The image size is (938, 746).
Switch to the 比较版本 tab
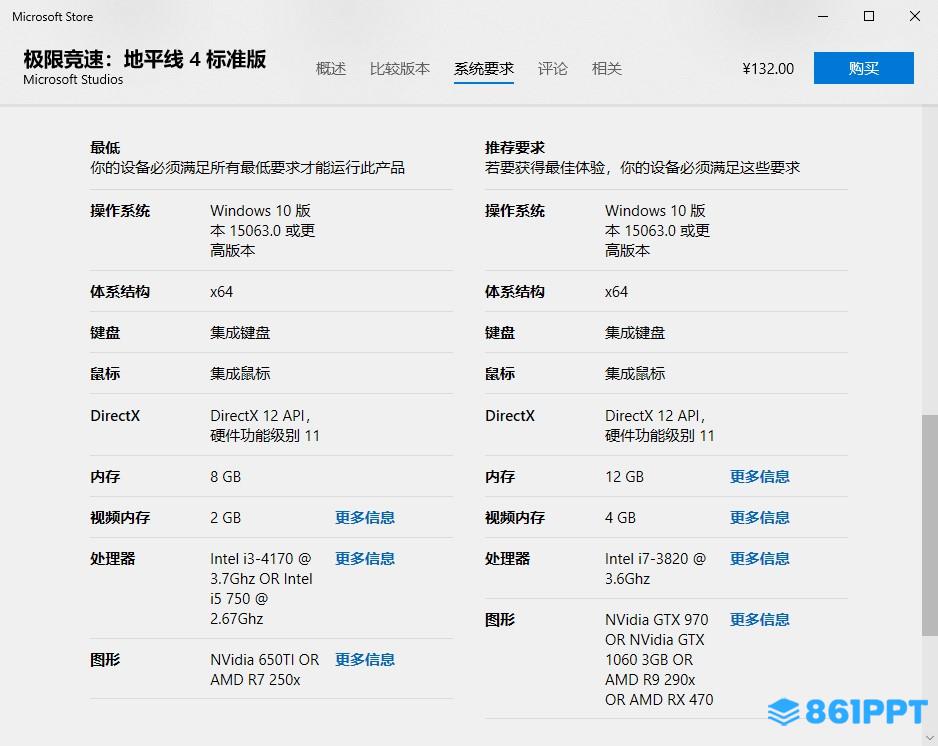400,68
